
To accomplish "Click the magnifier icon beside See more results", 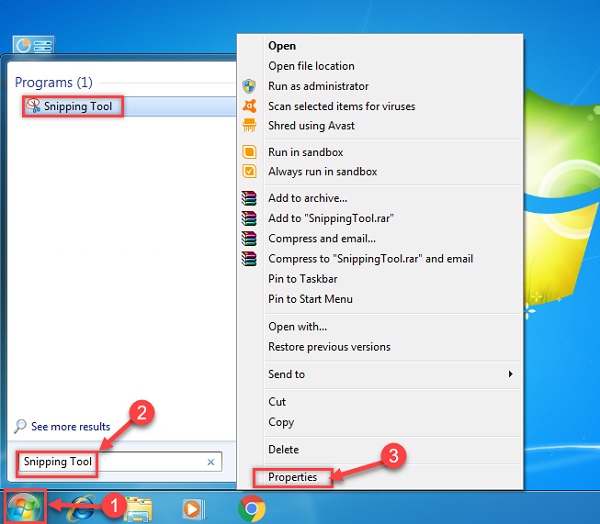I will pyautogui.click(x=20, y=427).
